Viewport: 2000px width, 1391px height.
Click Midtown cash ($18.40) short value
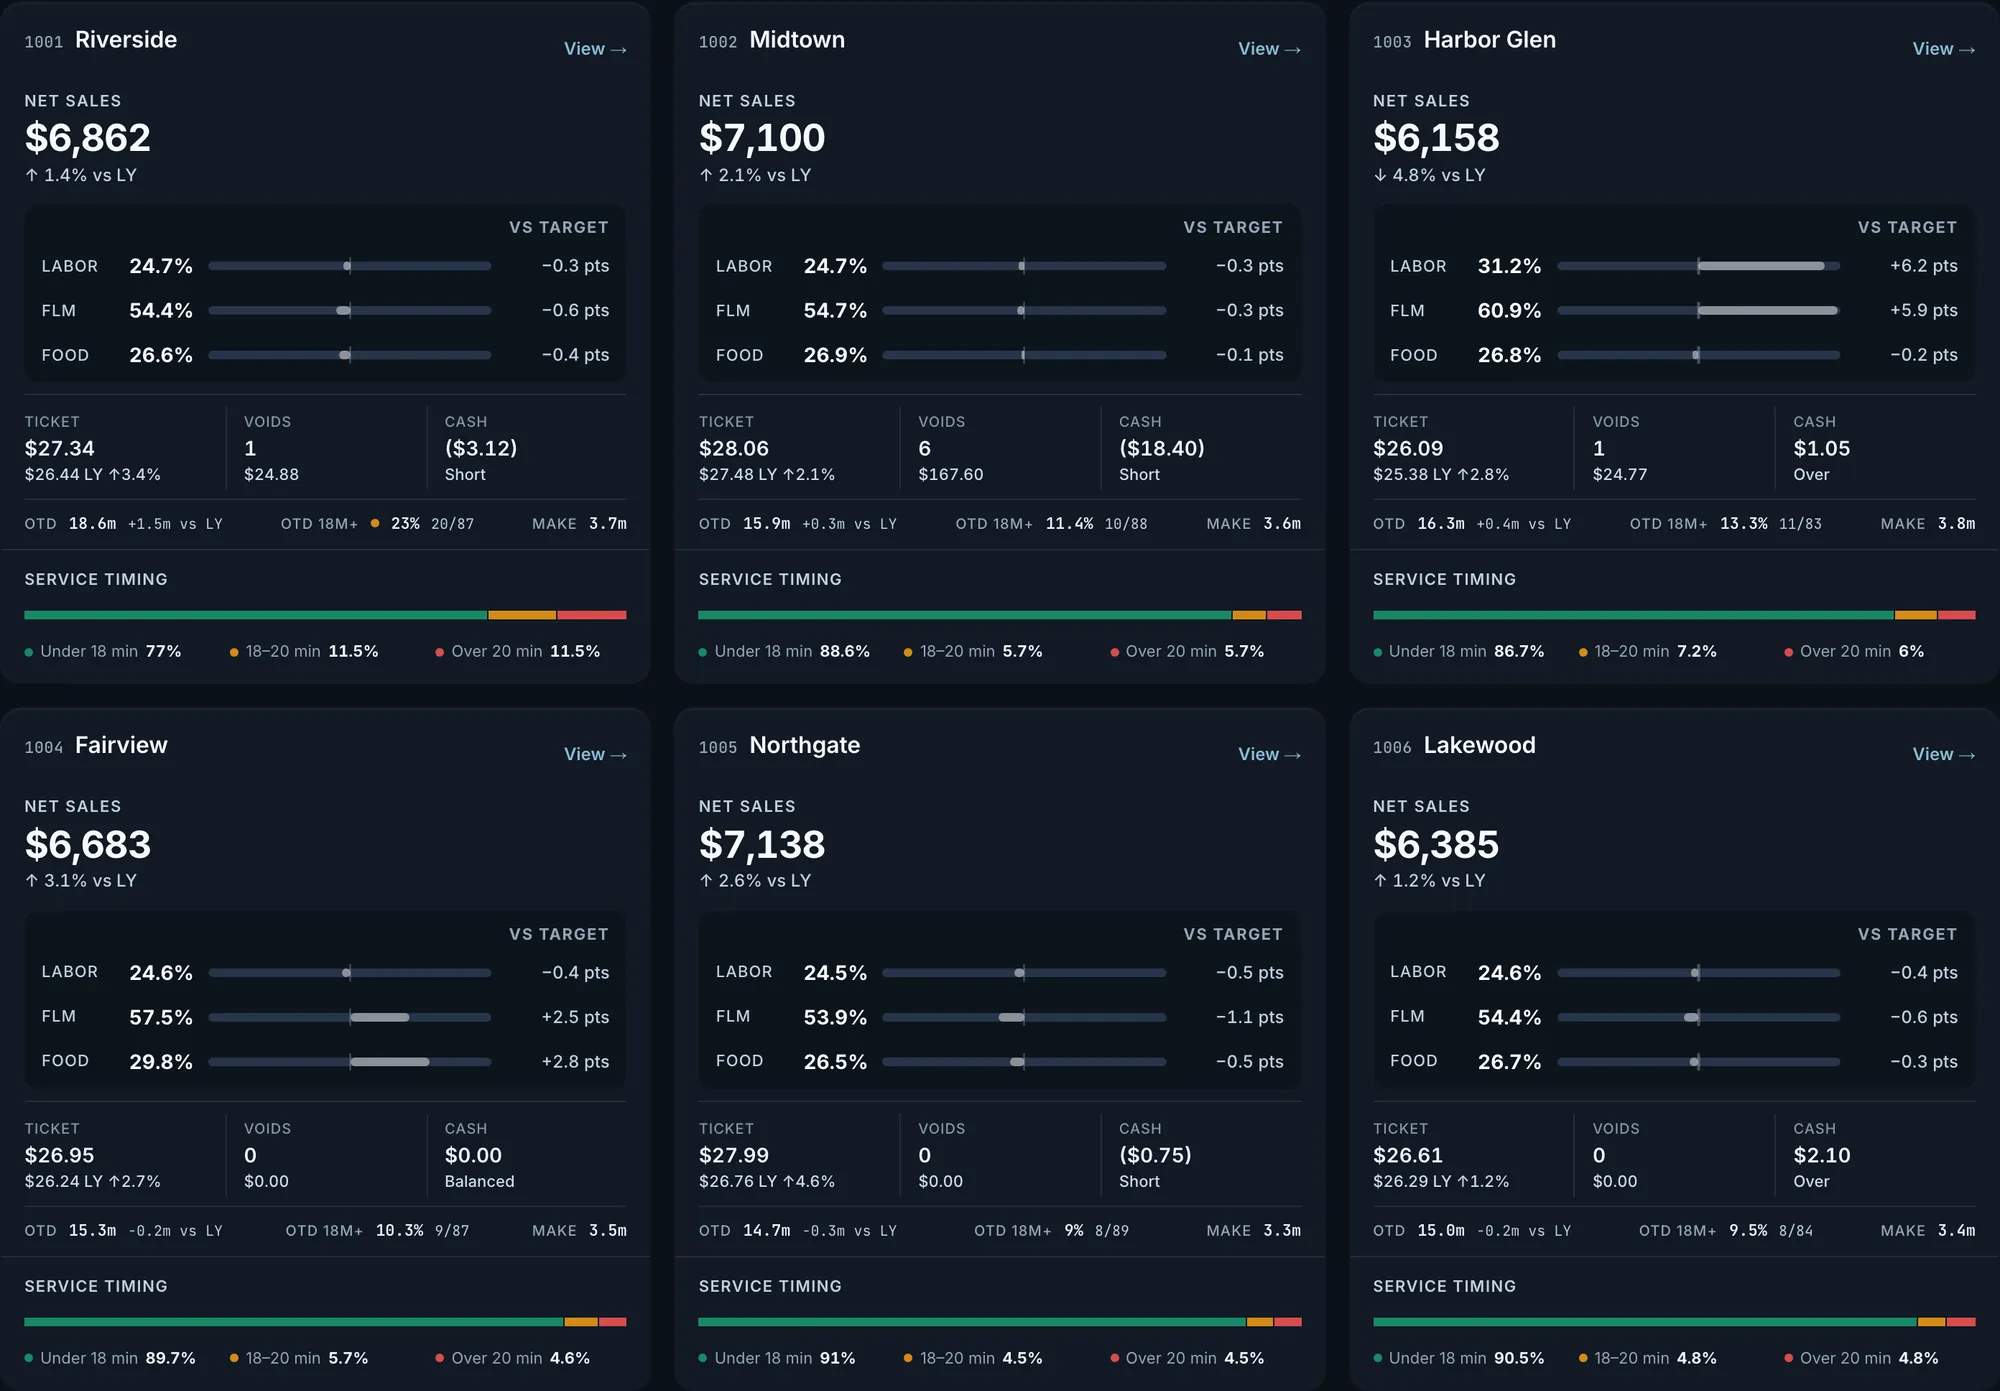[x=1162, y=448]
